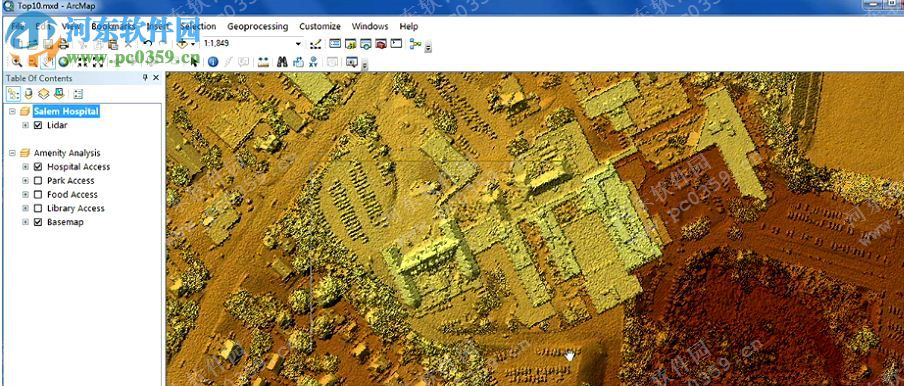Expand the Park Access layer
The height and width of the screenshot is (386, 904).
pos(25,180)
